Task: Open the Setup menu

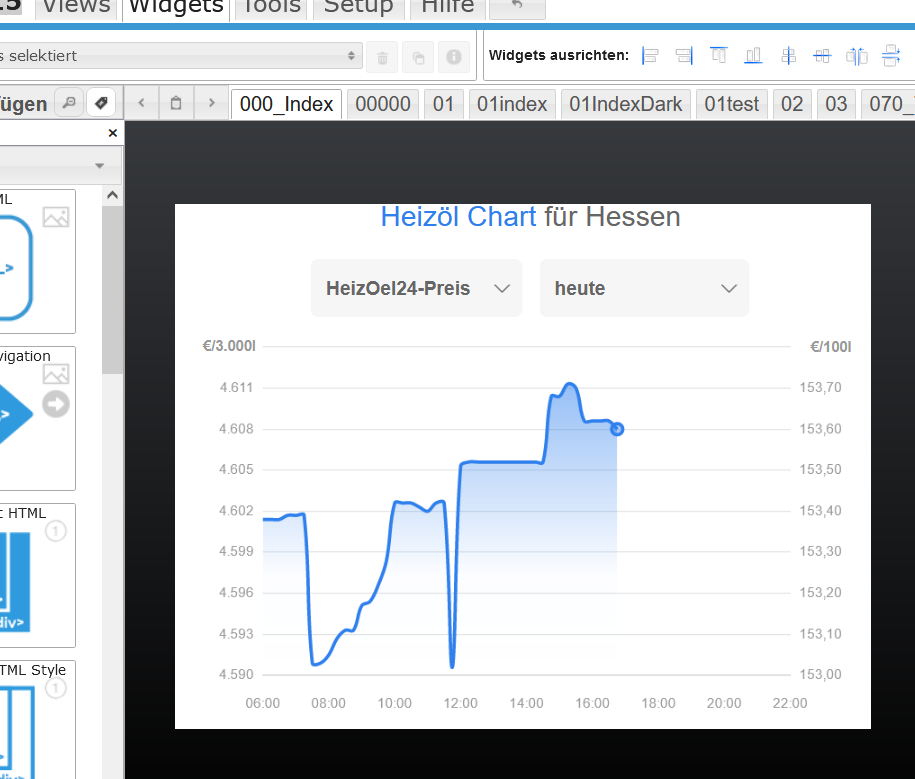Action: click(358, 7)
